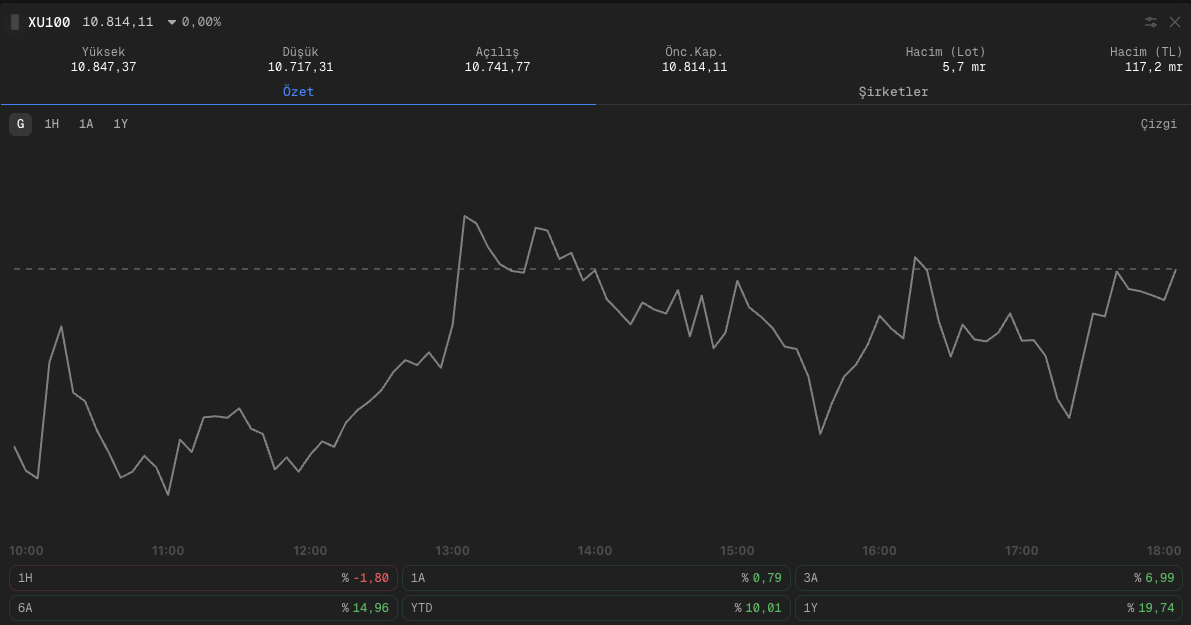Viewport: 1191px width, 625px height.
Task: Click the drag handle beside XU100
Action: pos(15,22)
